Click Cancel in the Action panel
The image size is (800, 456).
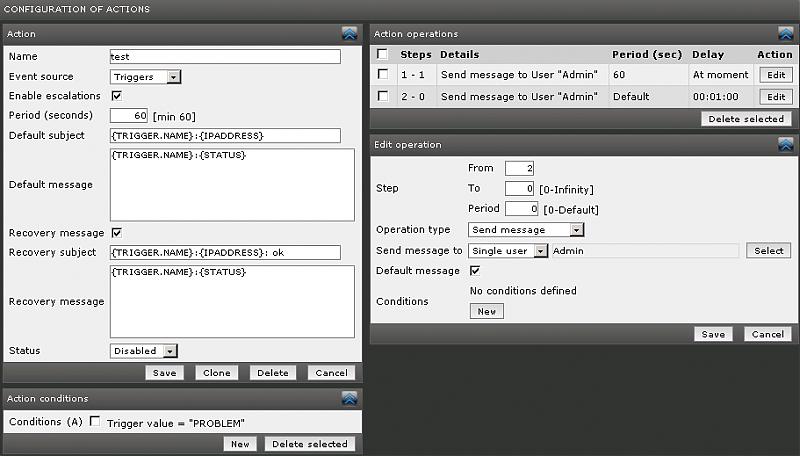tap(332, 373)
